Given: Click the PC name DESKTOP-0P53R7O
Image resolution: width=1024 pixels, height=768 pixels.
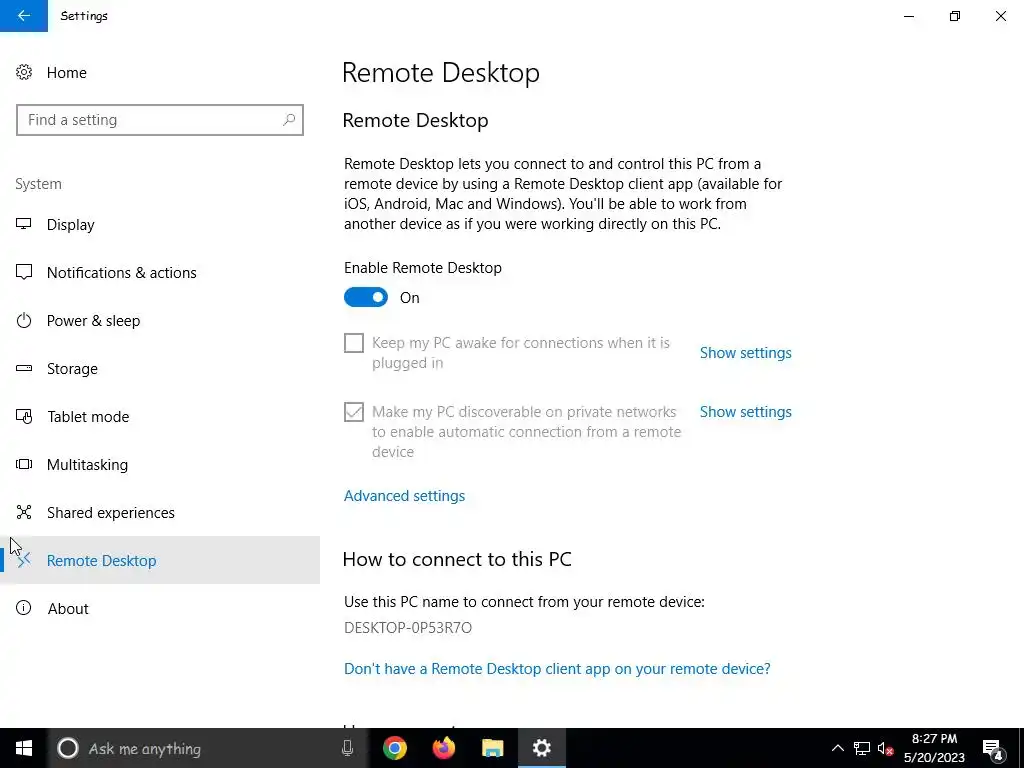Looking at the screenshot, I should click(x=408, y=628).
